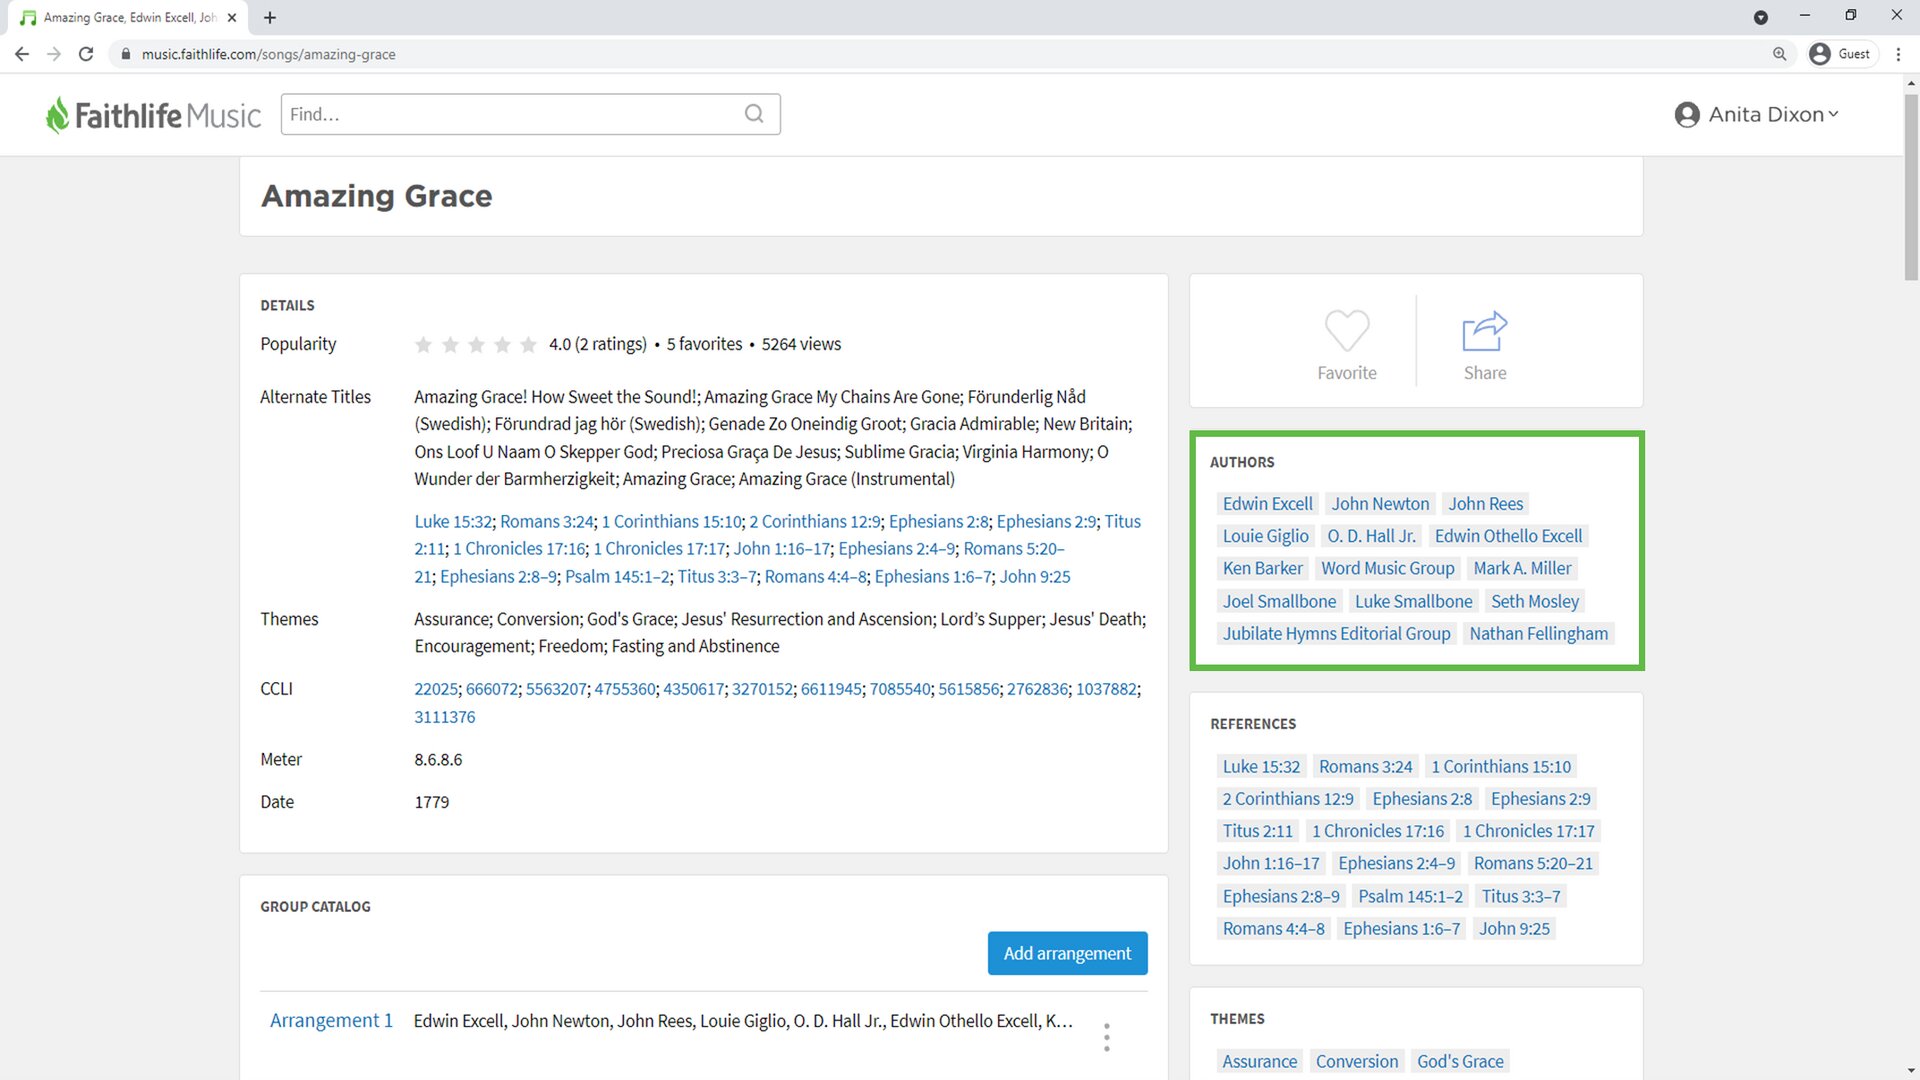Viewport: 1920px width, 1080px height.
Task: Click the Chrome tab search dropdown circle
Action: point(1760,17)
